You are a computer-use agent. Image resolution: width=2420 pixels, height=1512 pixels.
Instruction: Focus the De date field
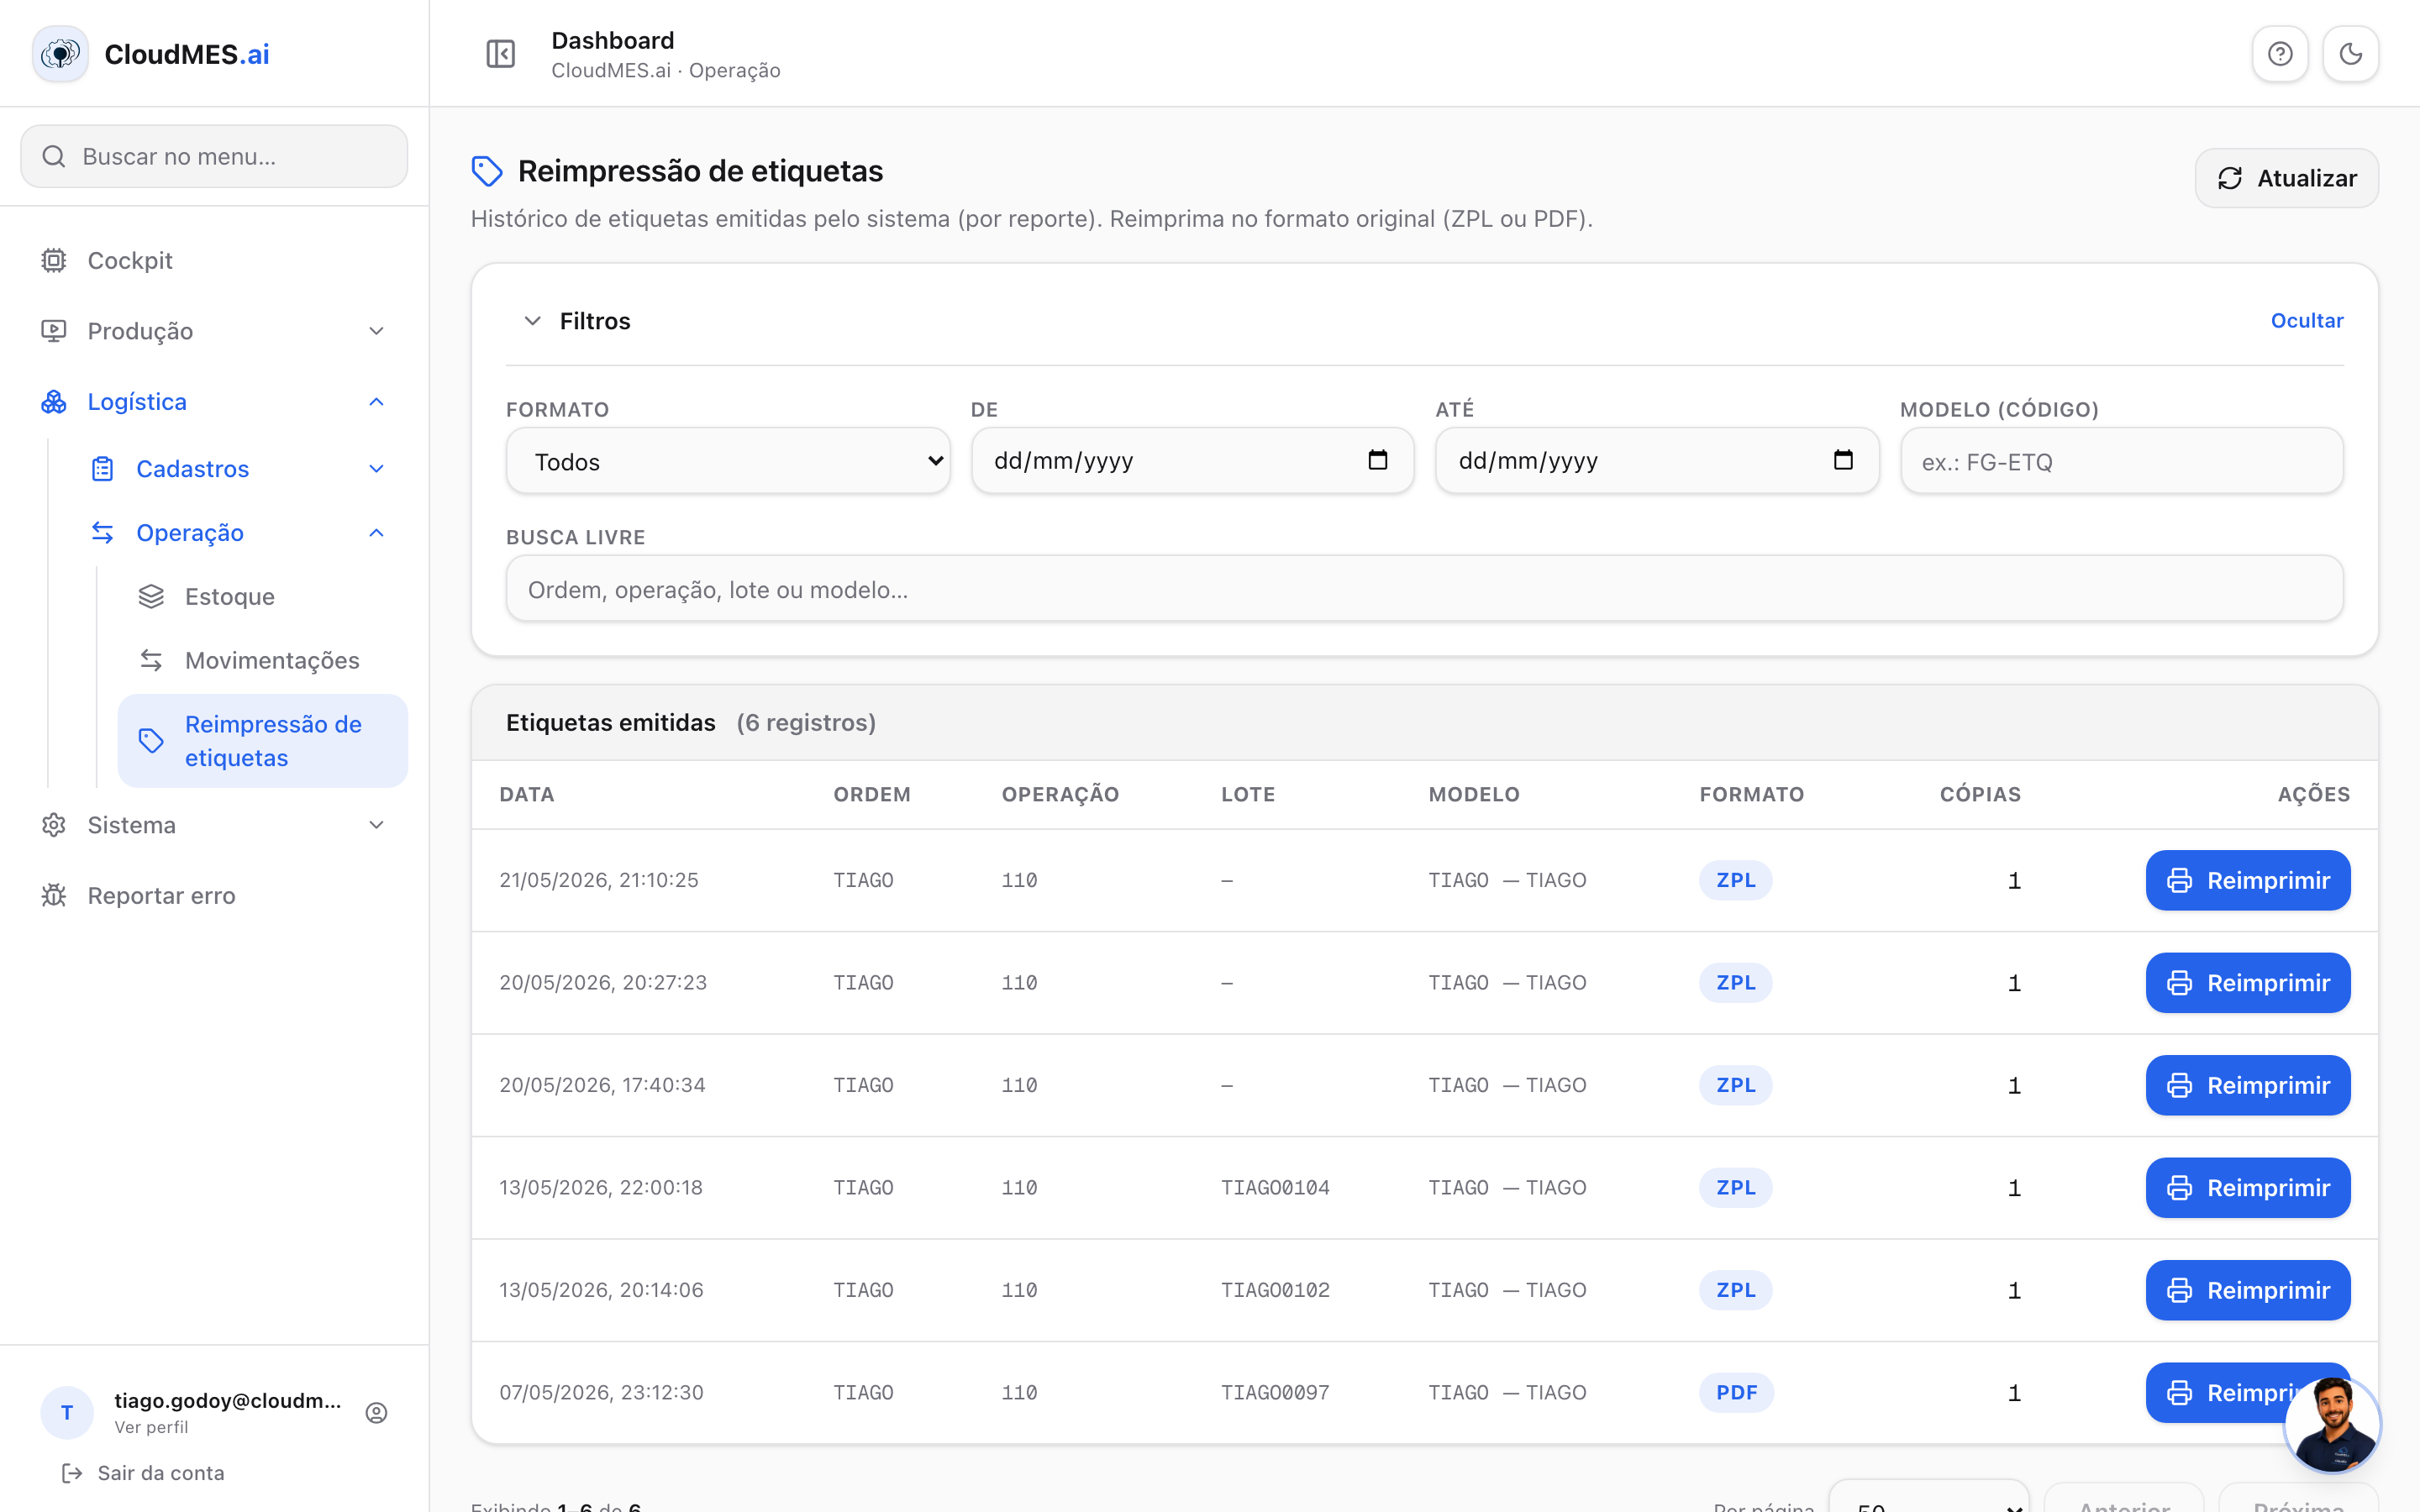[x=1192, y=461]
